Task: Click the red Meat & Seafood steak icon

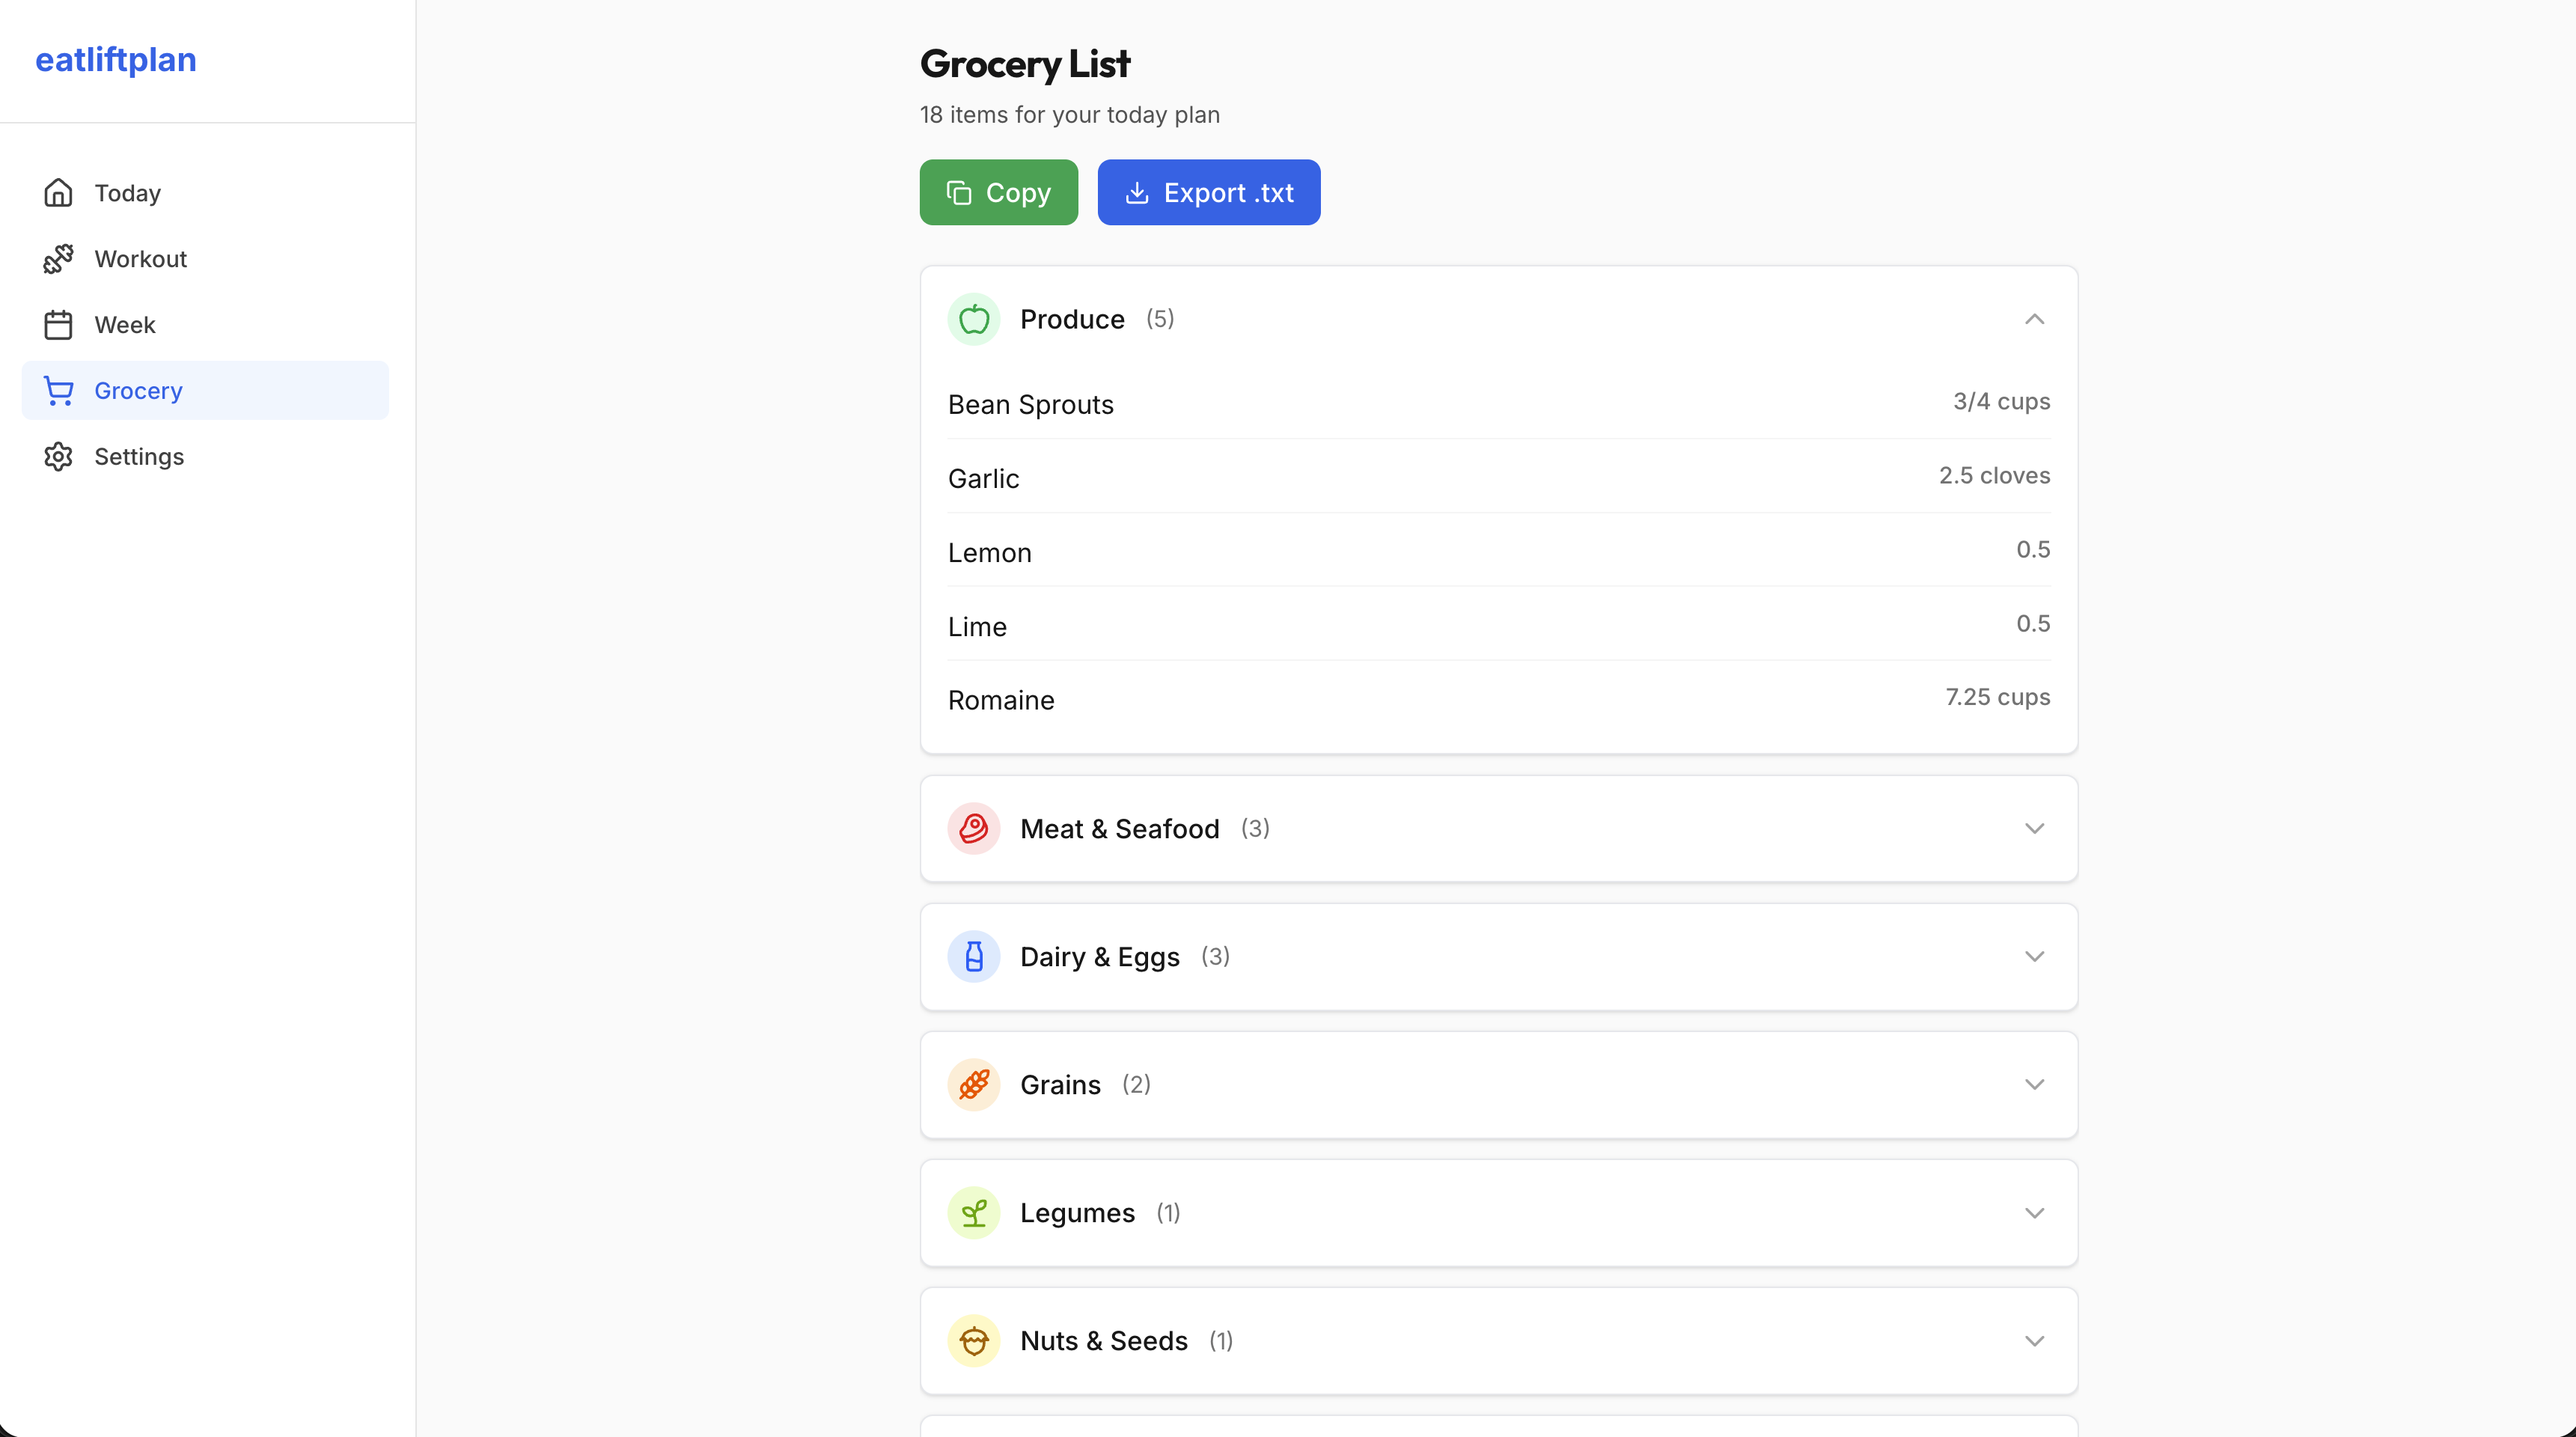Action: [973, 828]
